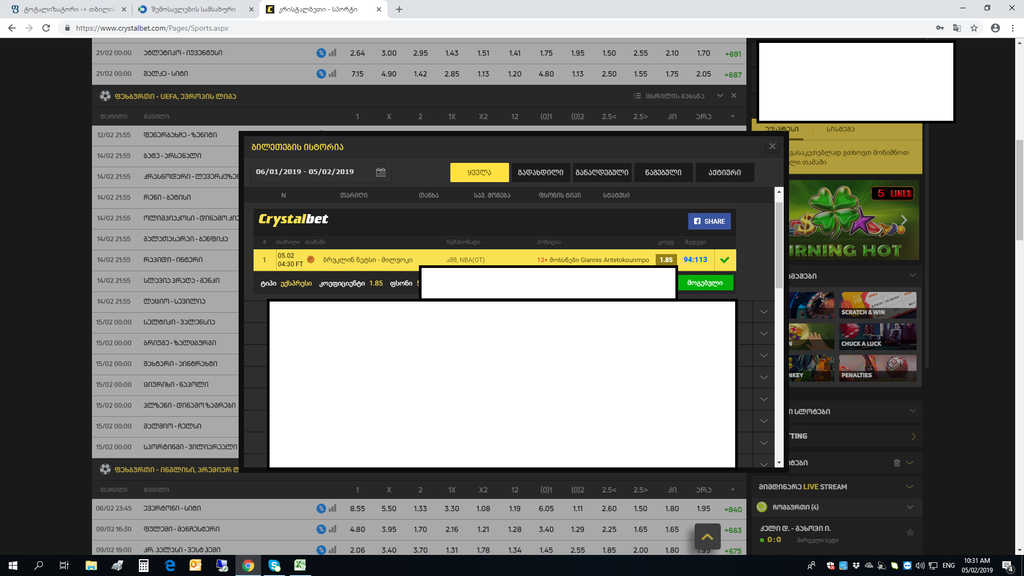Open the Skype taskbar icon
1024x576 pixels.
click(x=274, y=566)
